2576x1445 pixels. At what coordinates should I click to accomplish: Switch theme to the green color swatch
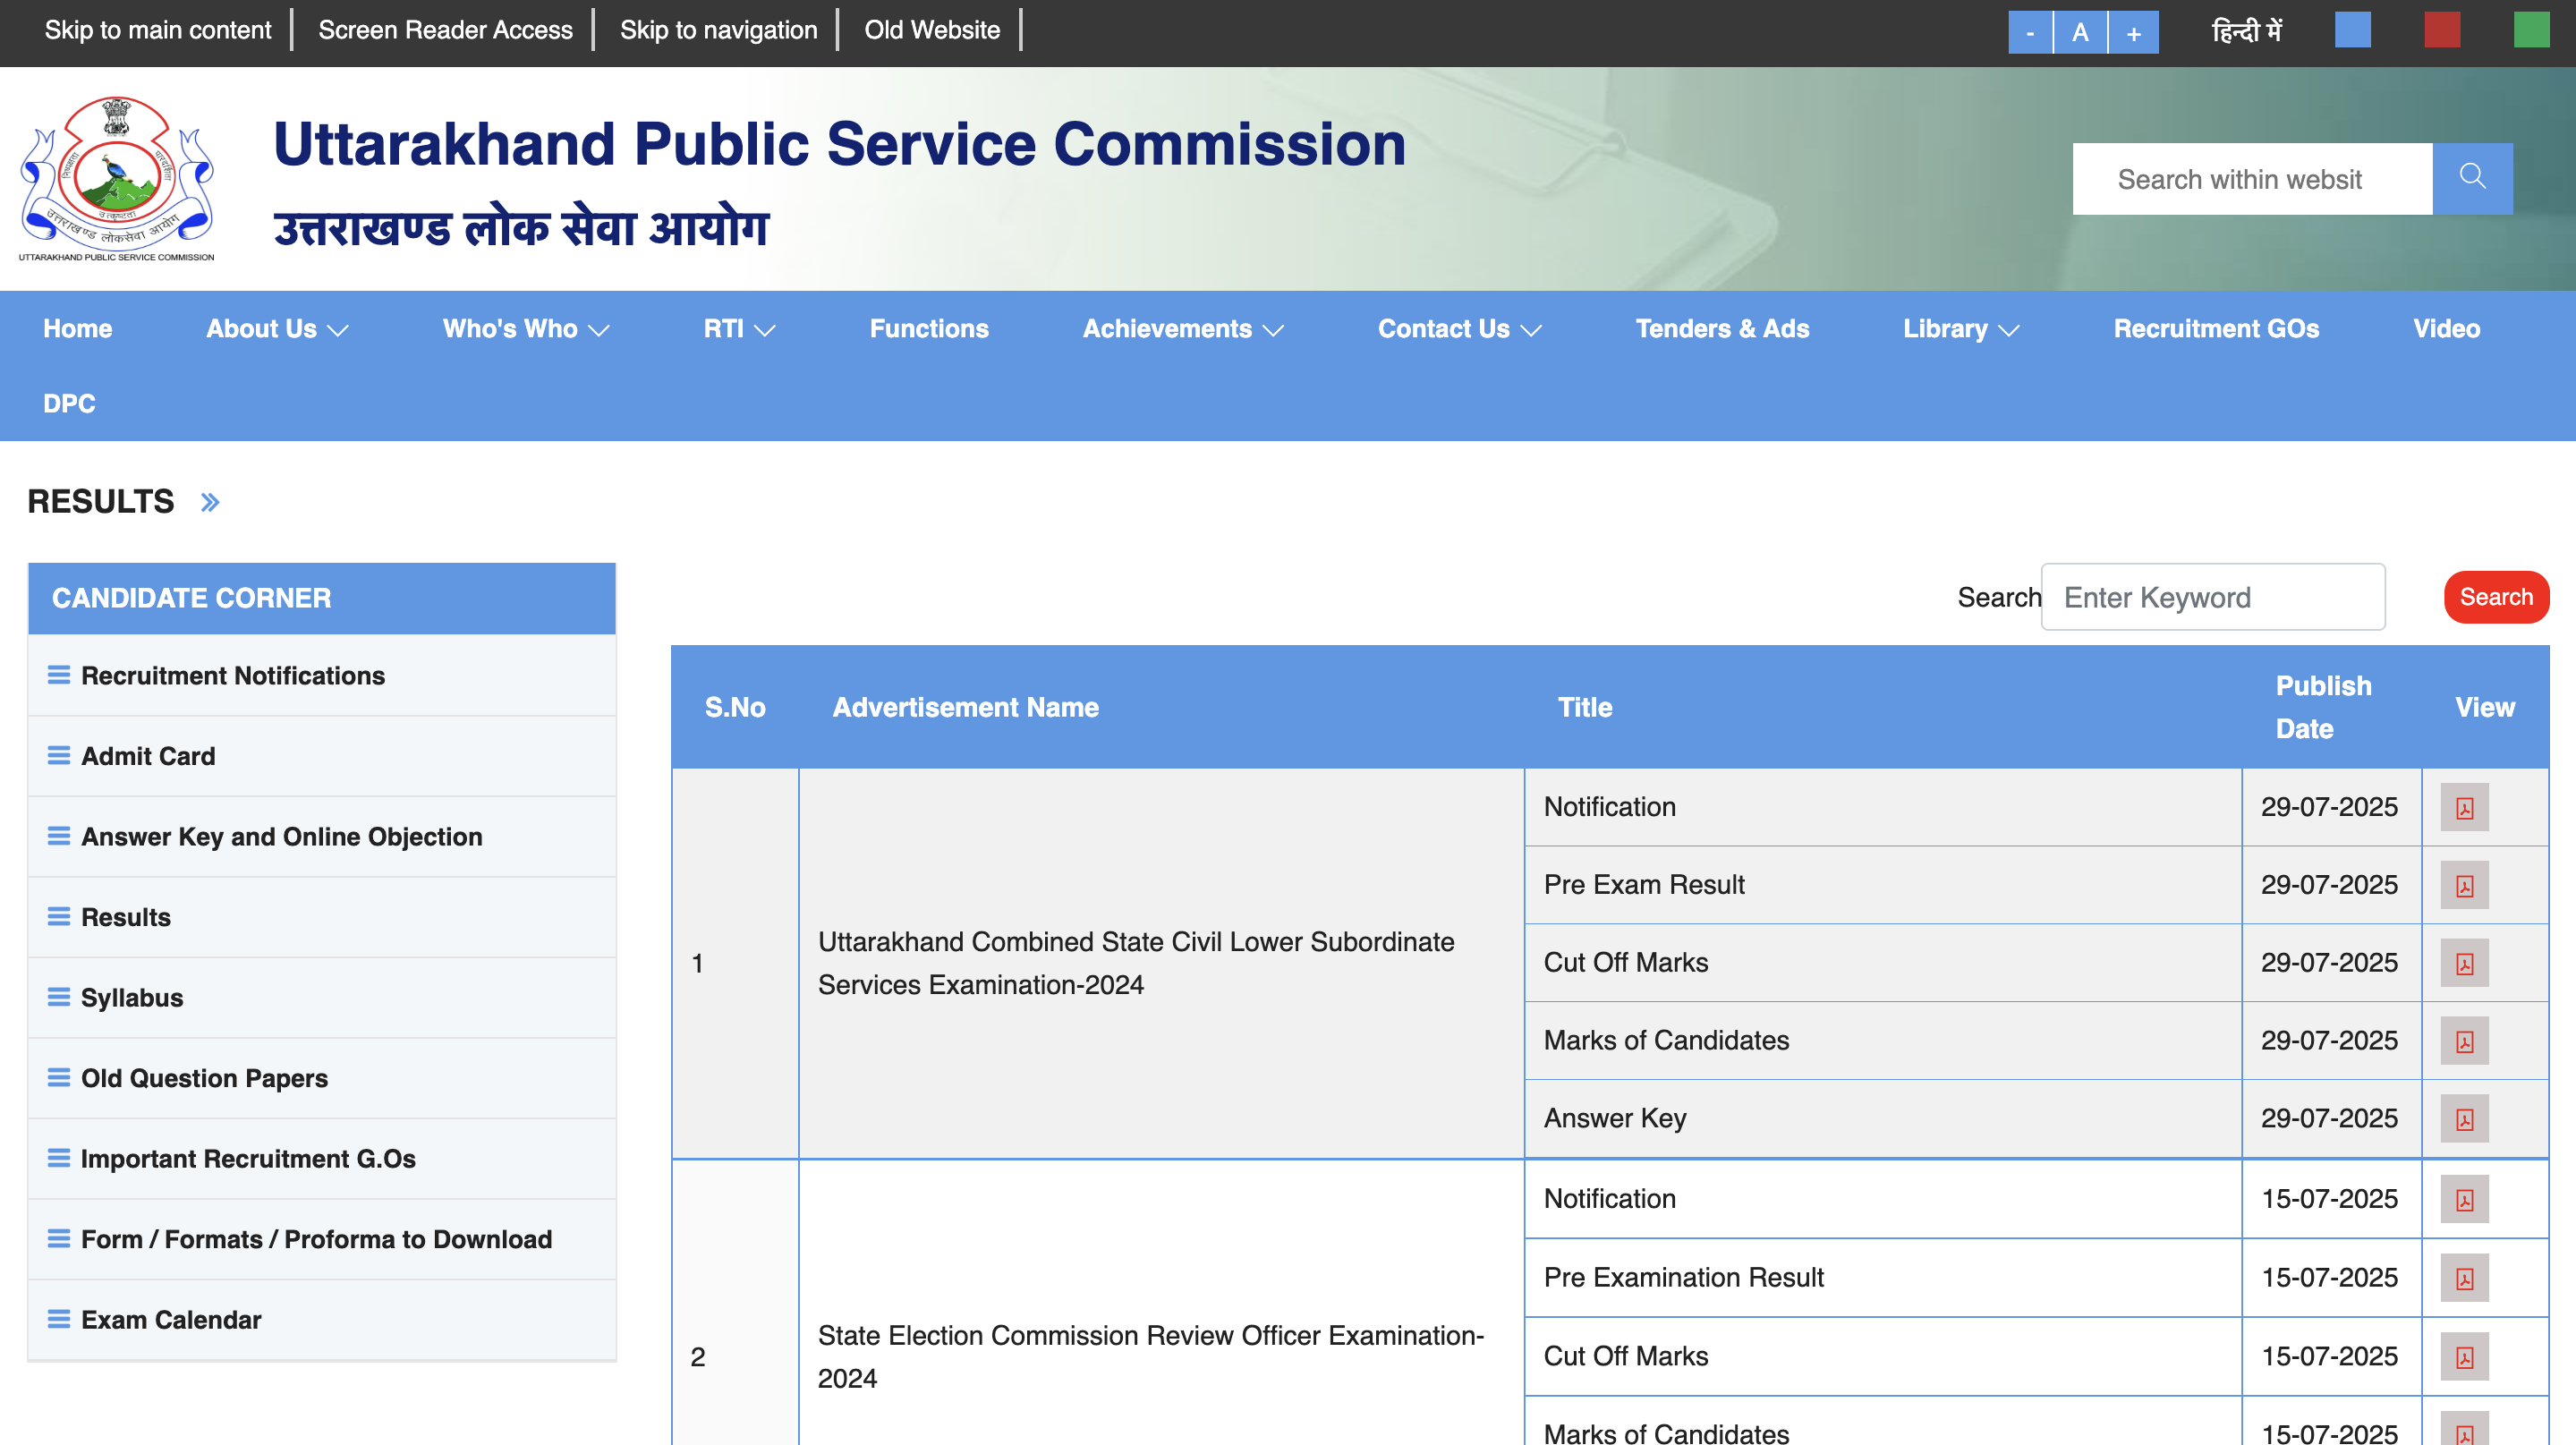tap(2532, 30)
